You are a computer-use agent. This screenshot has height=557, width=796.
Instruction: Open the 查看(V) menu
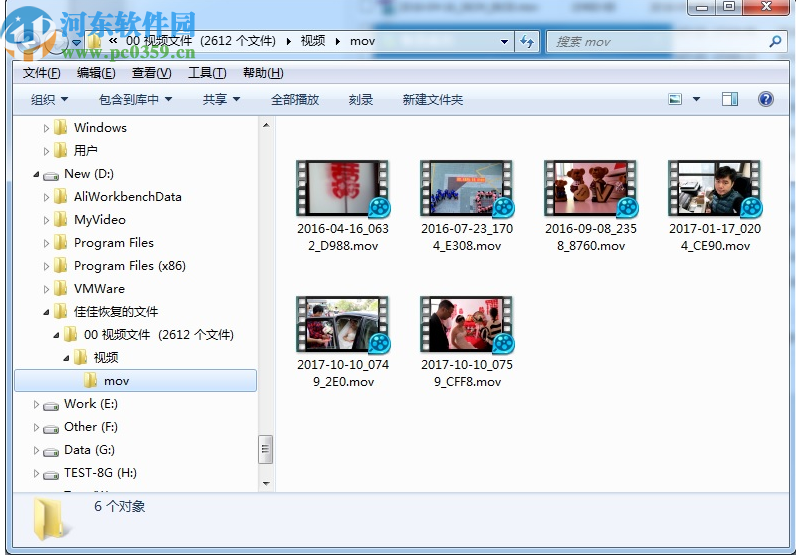pos(151,73)
